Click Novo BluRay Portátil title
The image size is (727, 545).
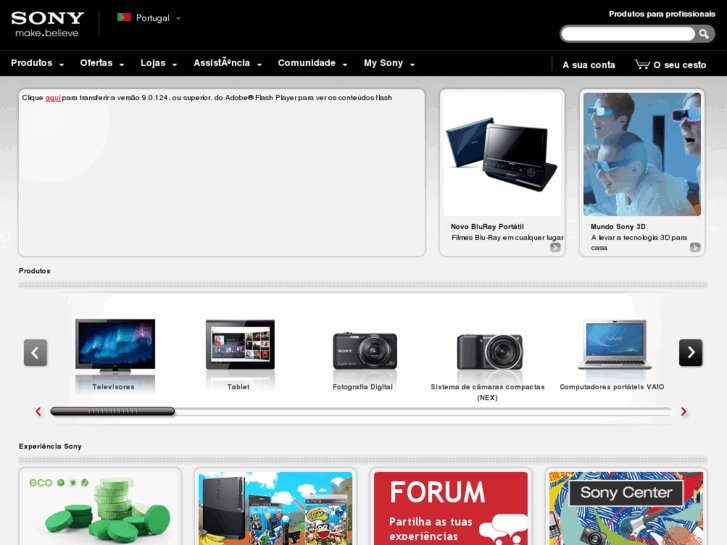coord(487,227)
